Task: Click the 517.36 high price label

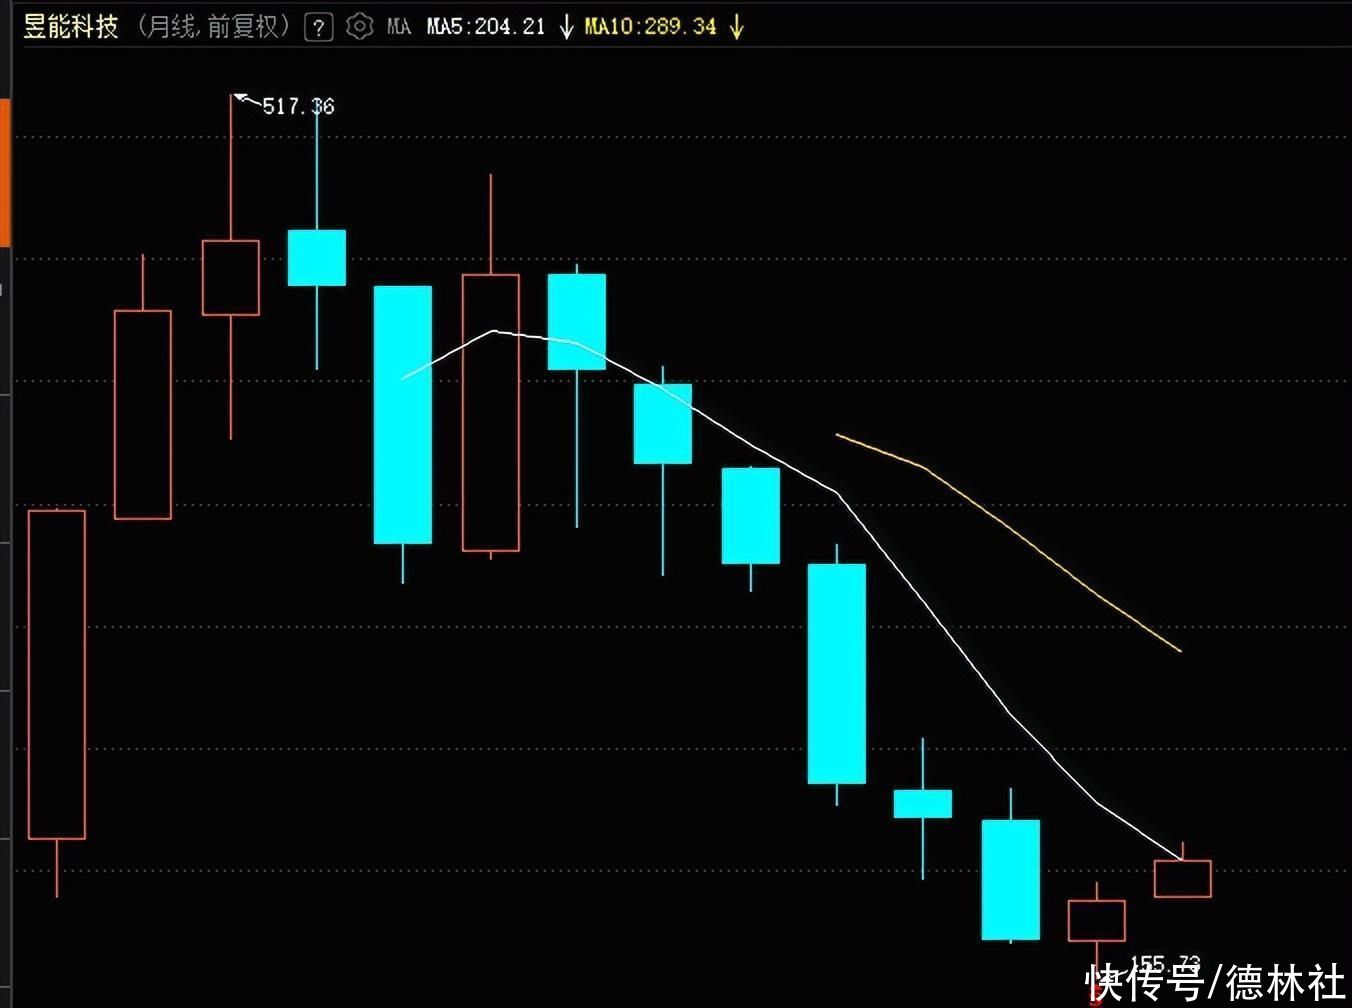Action: coord(298,106)
